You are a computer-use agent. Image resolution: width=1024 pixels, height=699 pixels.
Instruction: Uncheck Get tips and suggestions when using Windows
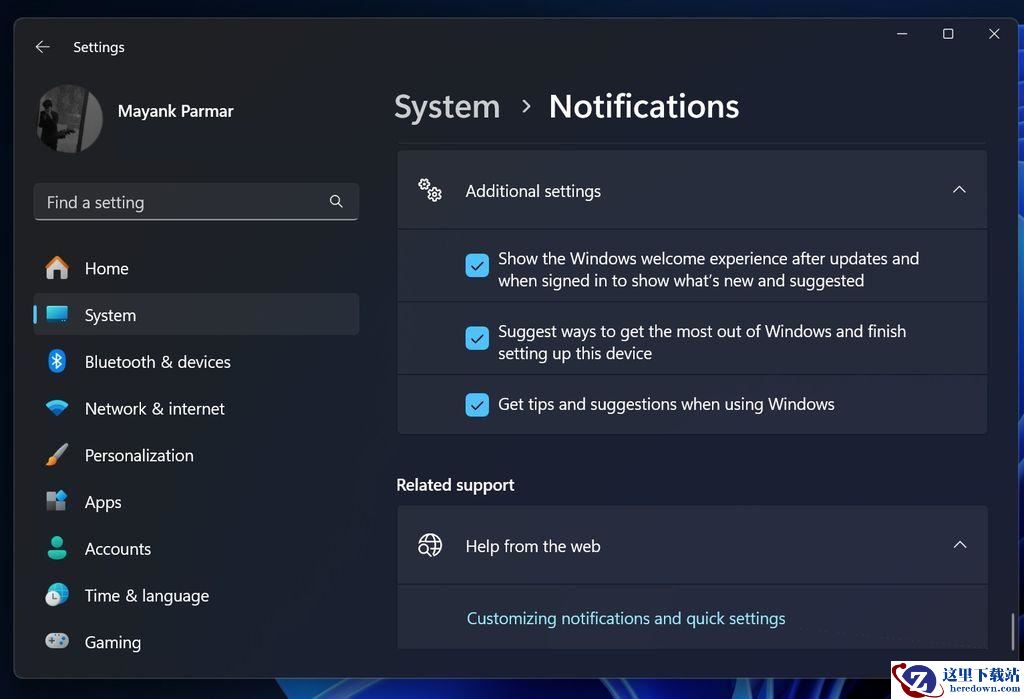(477, 404)
